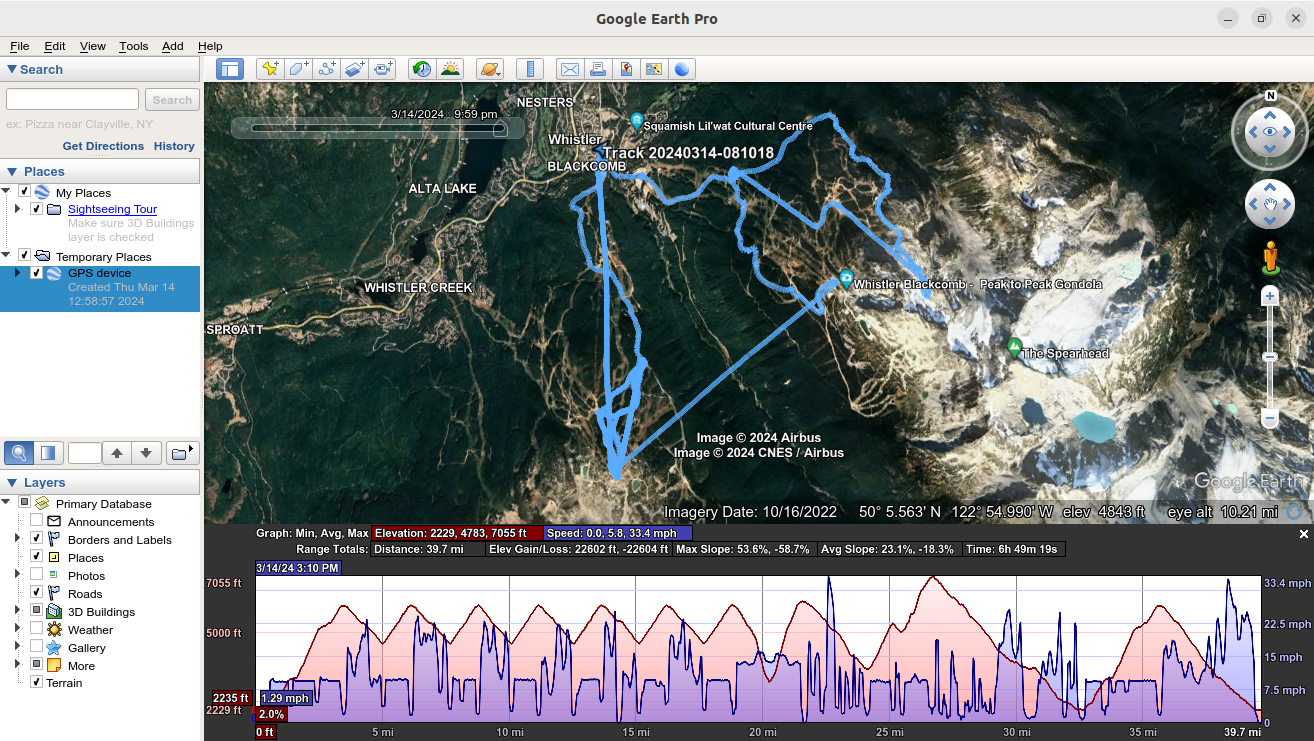Click in the search input field
This screenshot has height=741, width=1314.
coord(72,99)
